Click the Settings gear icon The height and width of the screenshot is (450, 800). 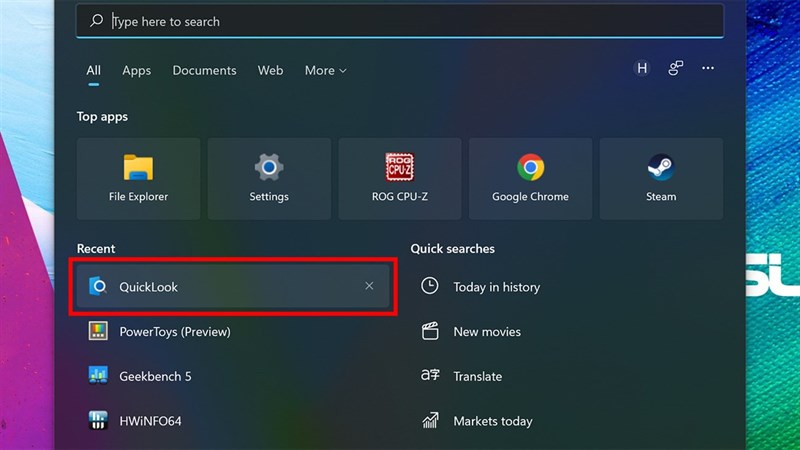point(269,167)
